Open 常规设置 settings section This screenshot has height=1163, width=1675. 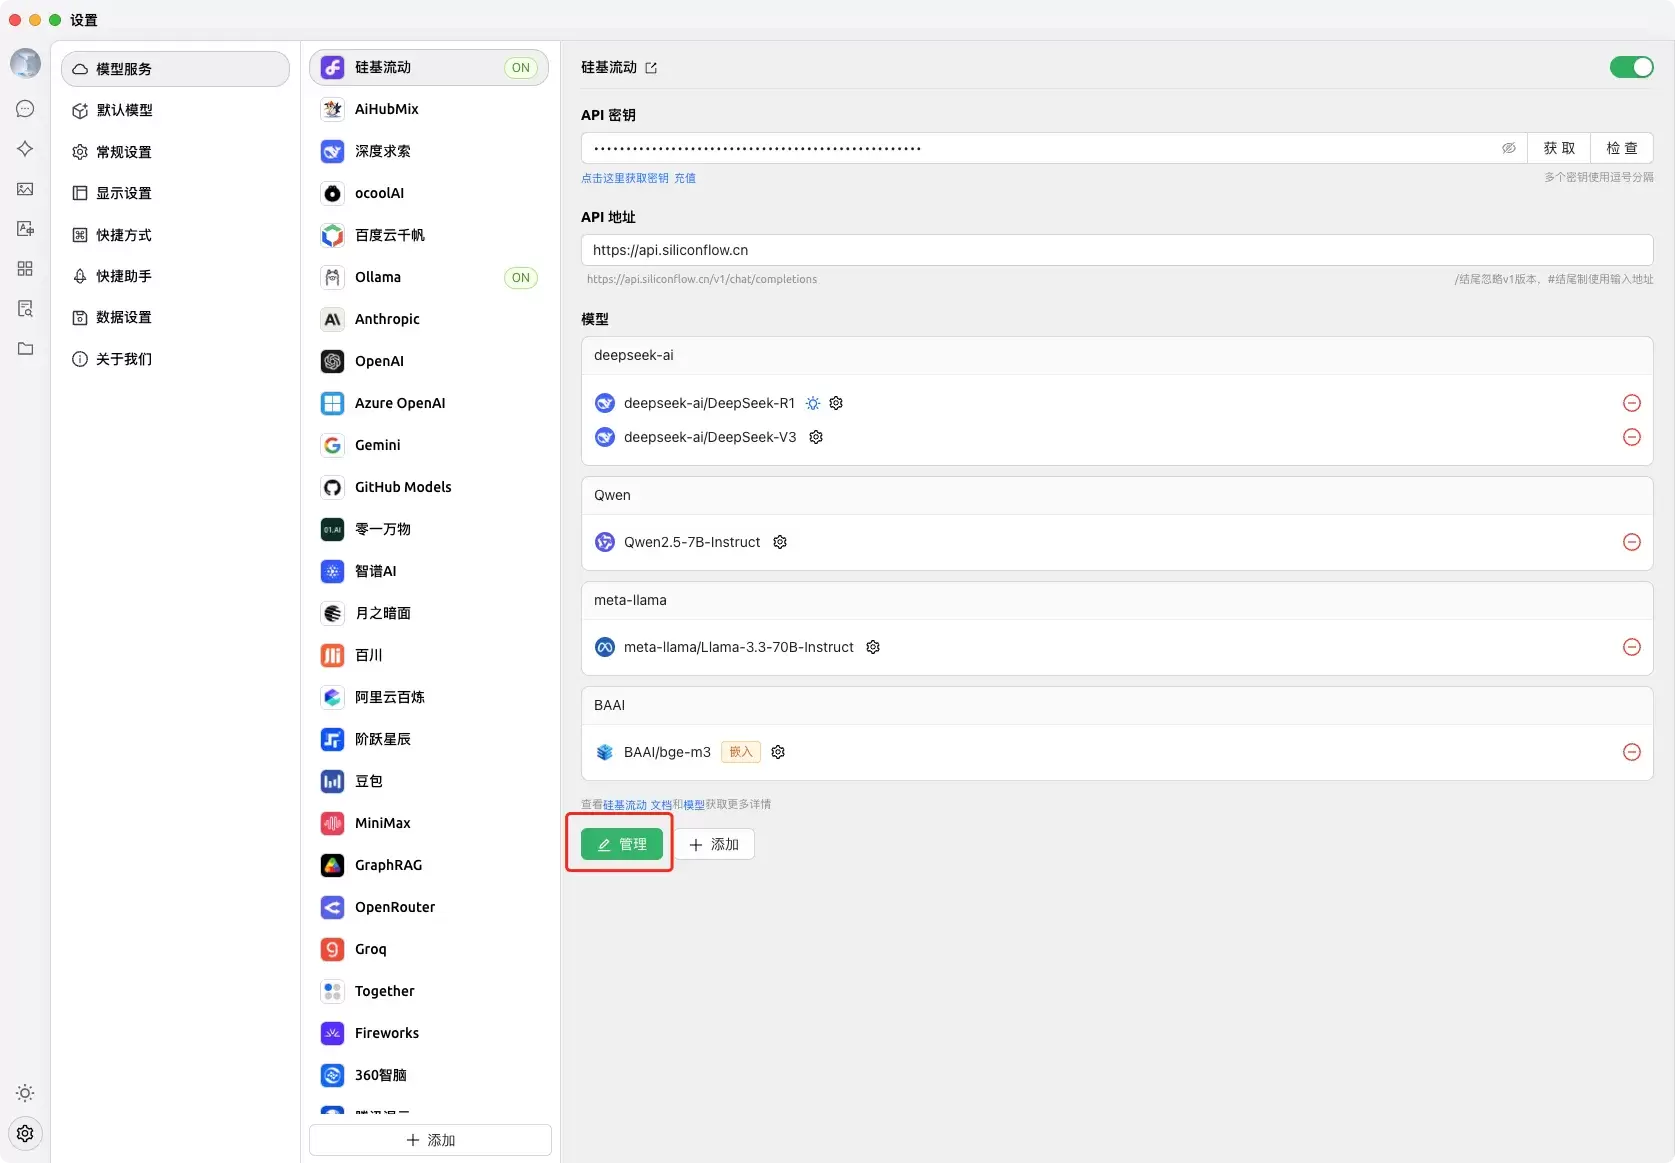tap(175, 152)
